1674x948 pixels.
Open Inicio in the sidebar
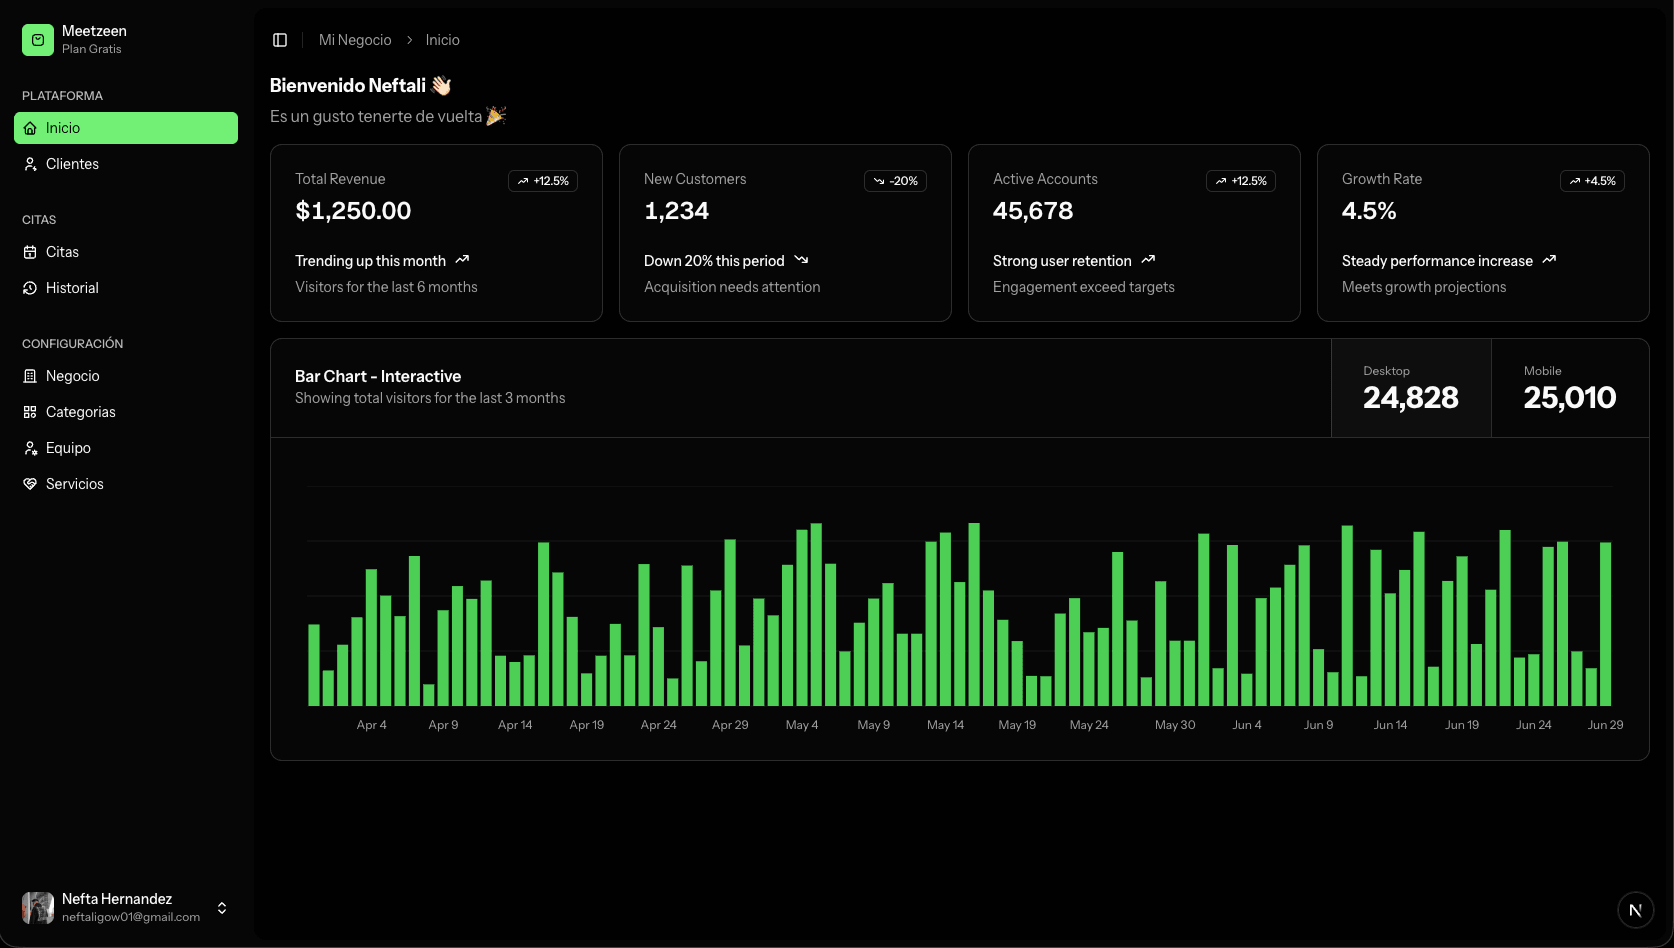point(125,128)
